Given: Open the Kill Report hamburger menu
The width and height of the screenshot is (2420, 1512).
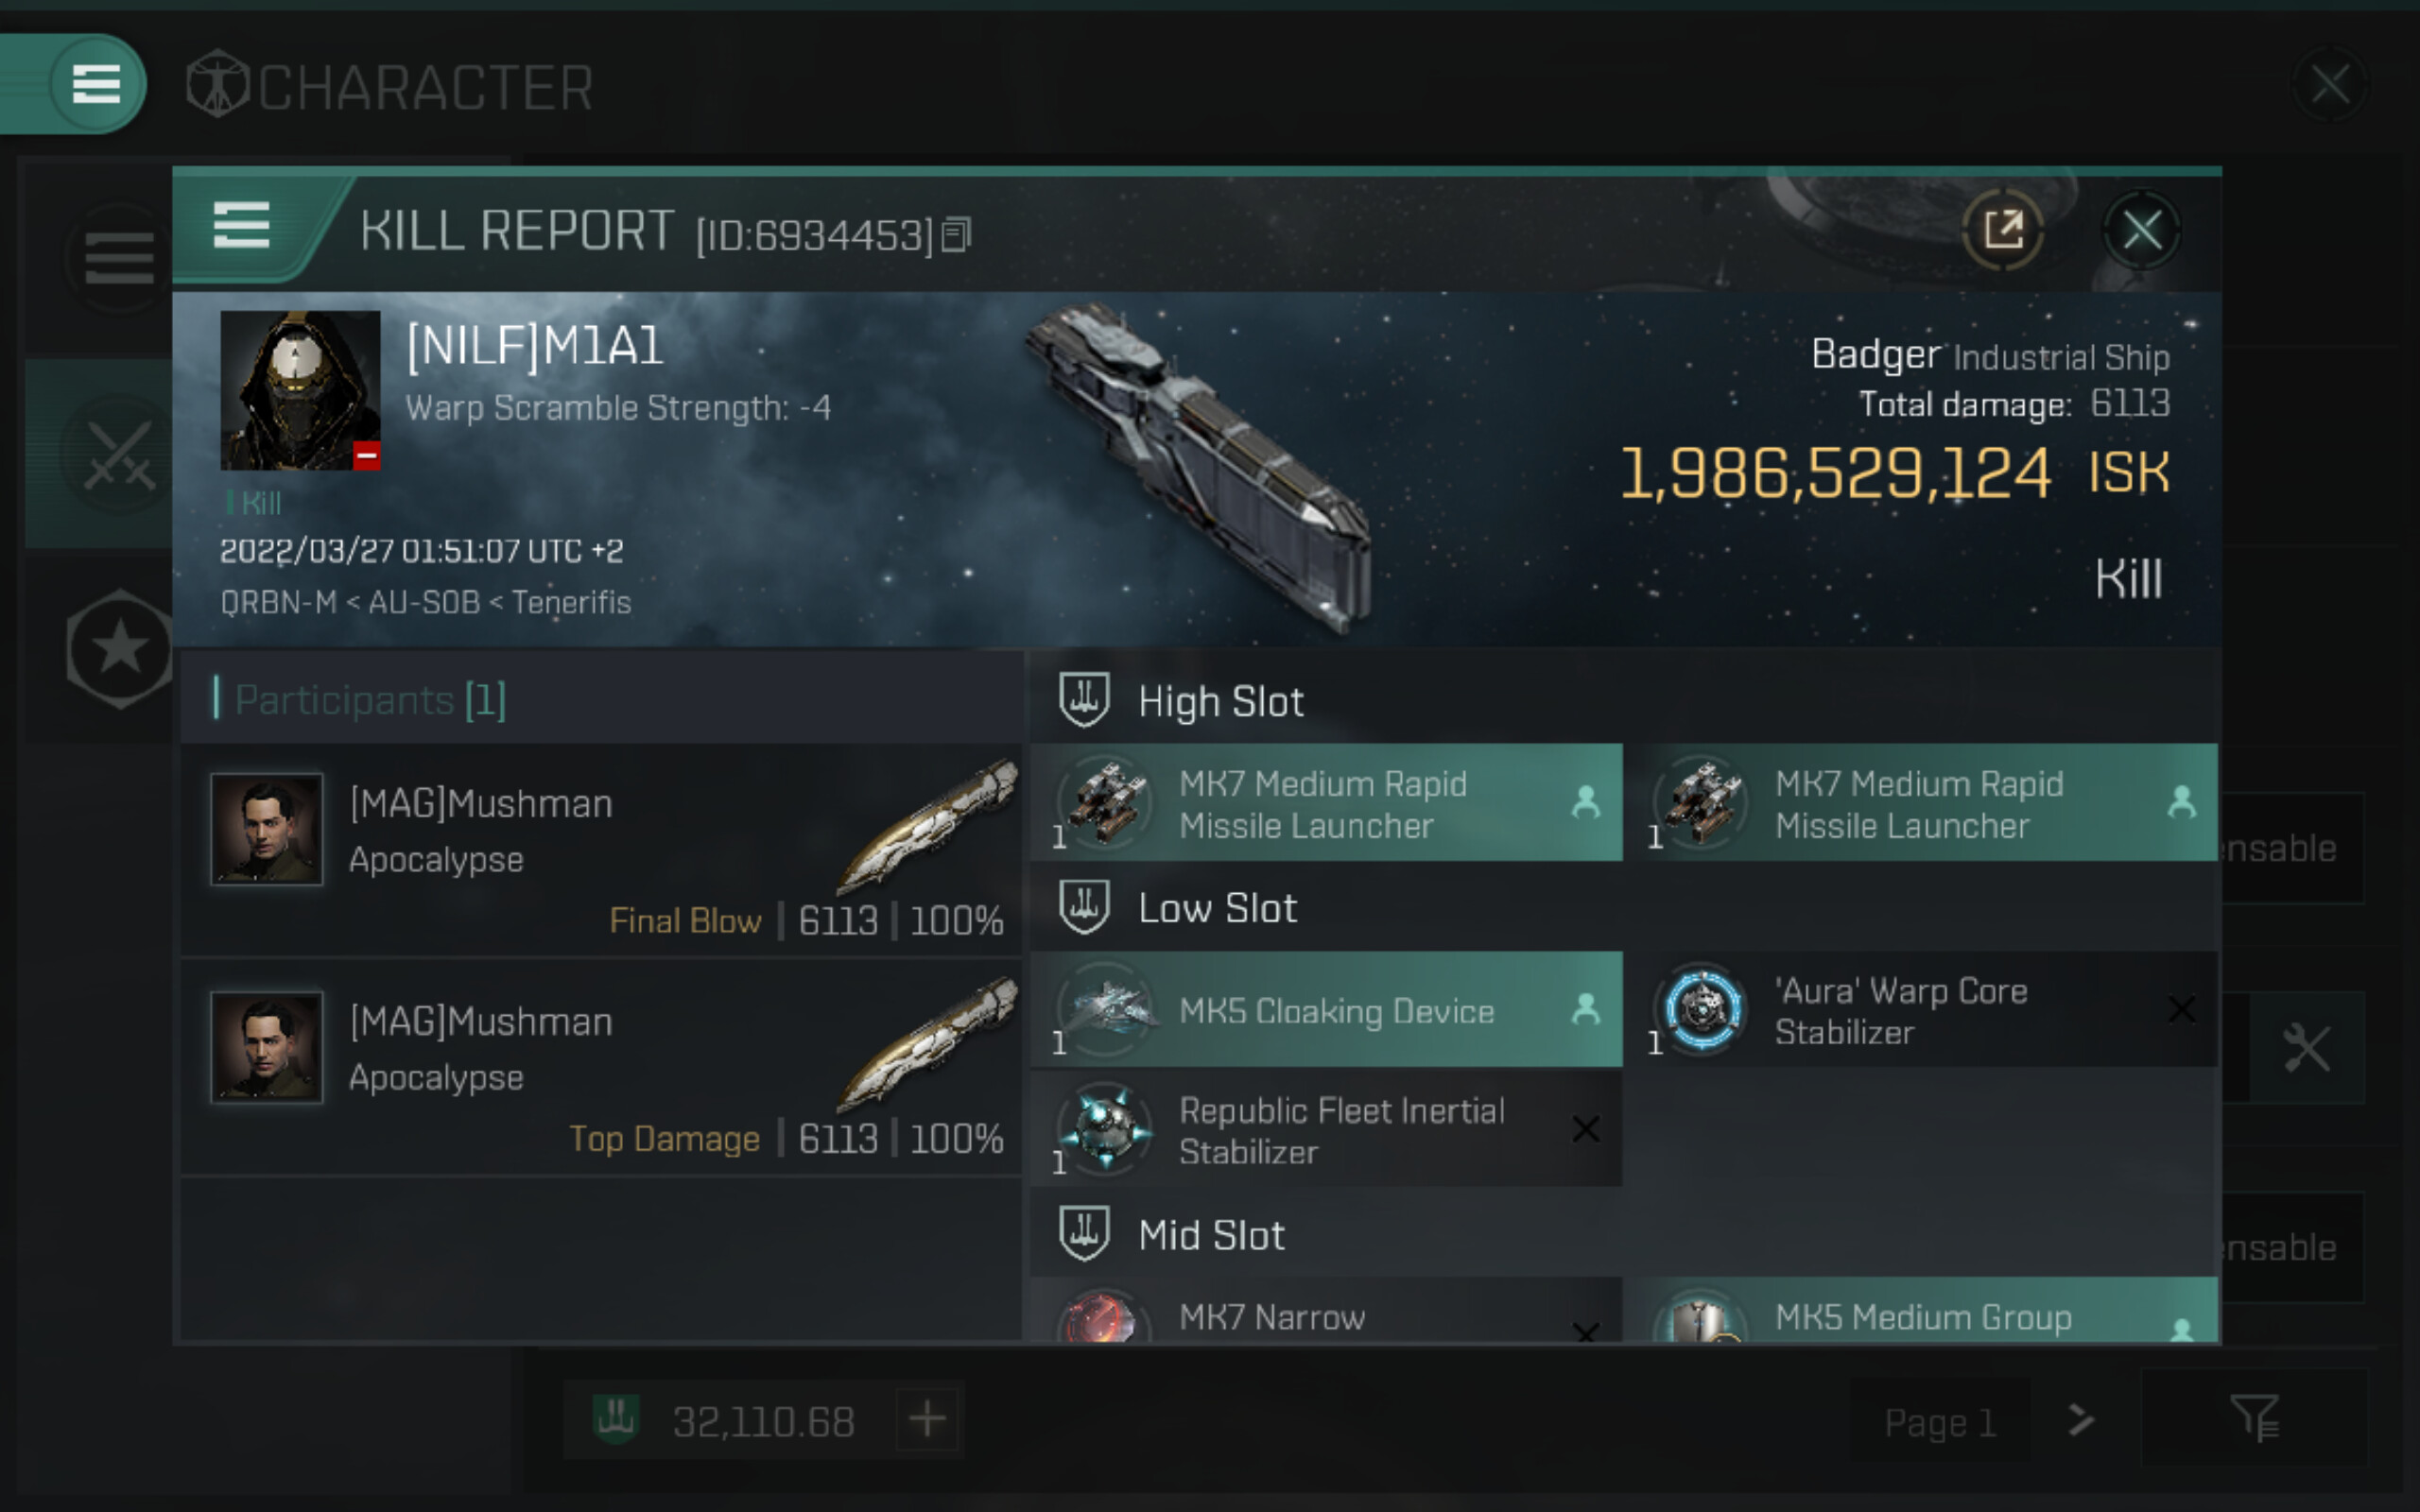Looking at the screenshot, I should pyautogui.click(x=241, y=226).
